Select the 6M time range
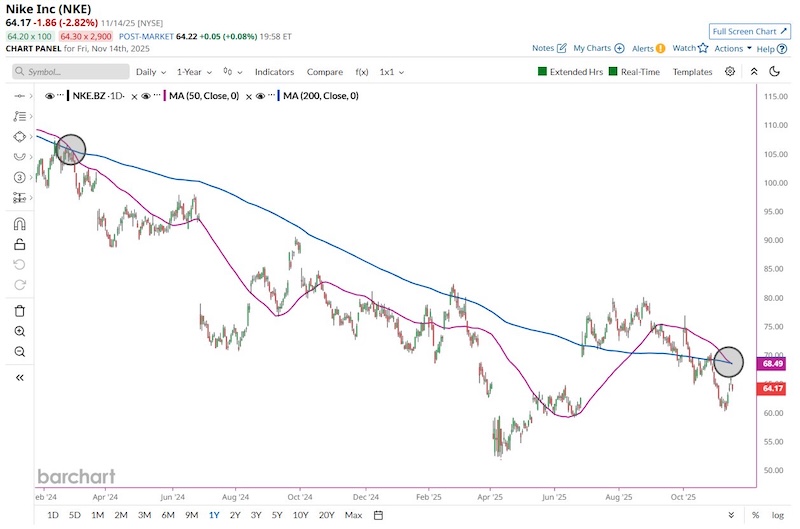Screen dimensions: 800x529 (168, 515)
